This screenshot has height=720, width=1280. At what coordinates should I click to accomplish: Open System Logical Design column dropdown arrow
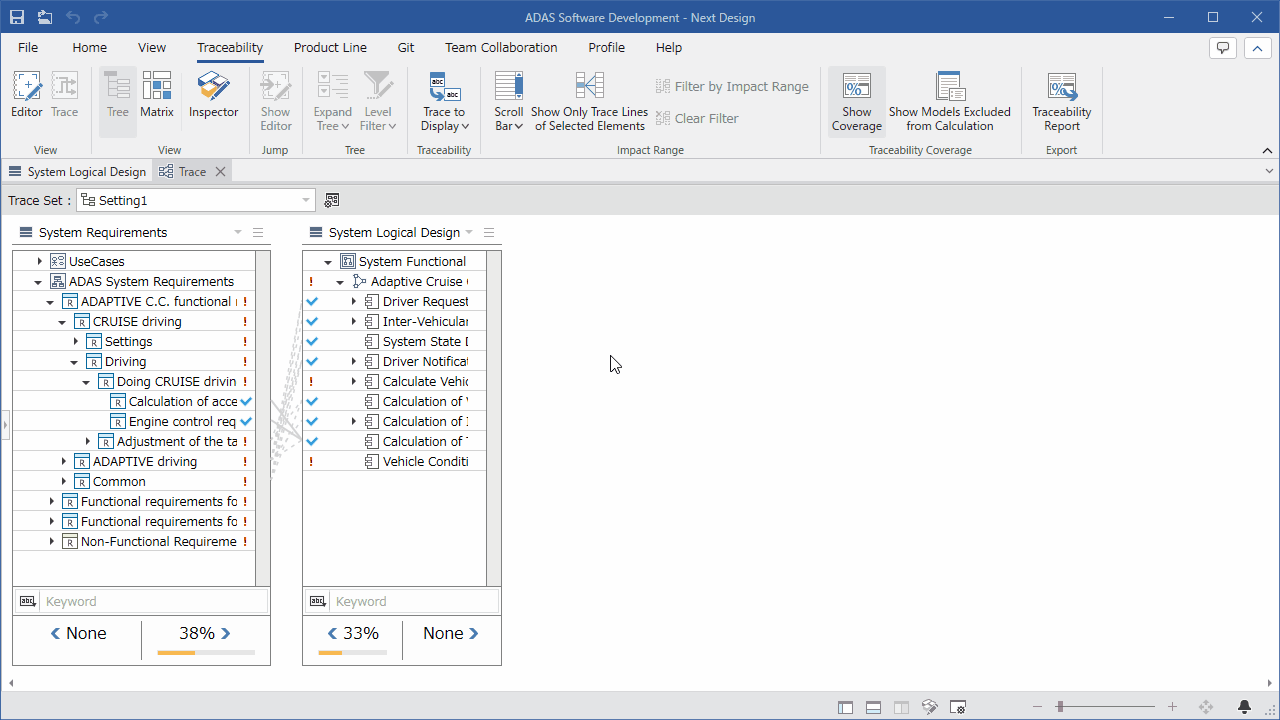[469, 232]
